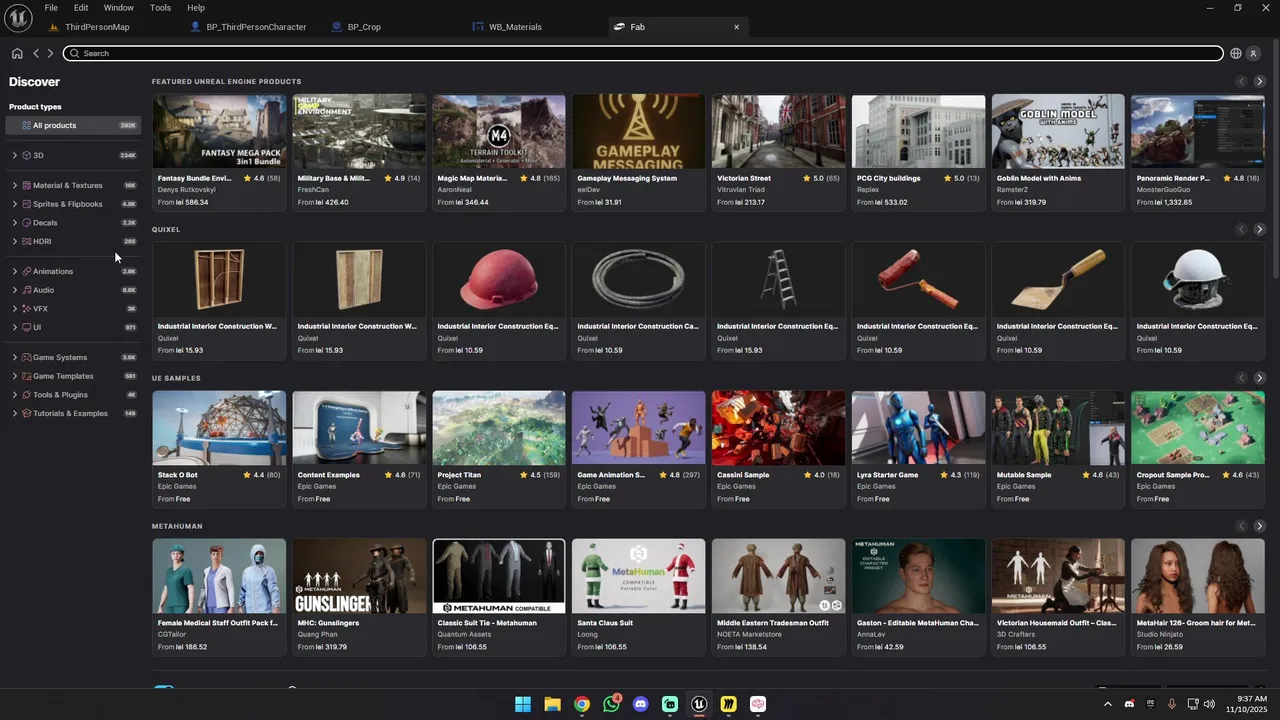Open Lyra Starter Game product title
Viewport: 1280px width, 720px height.
[887, 475]
